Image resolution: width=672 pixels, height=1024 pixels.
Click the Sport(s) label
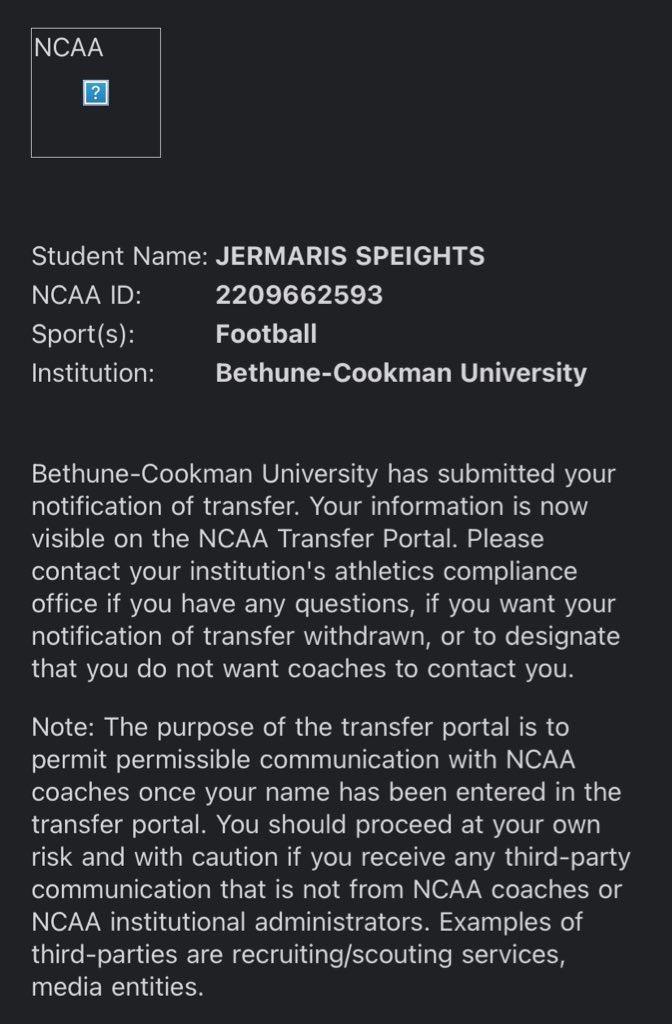(x=83, y=334)
